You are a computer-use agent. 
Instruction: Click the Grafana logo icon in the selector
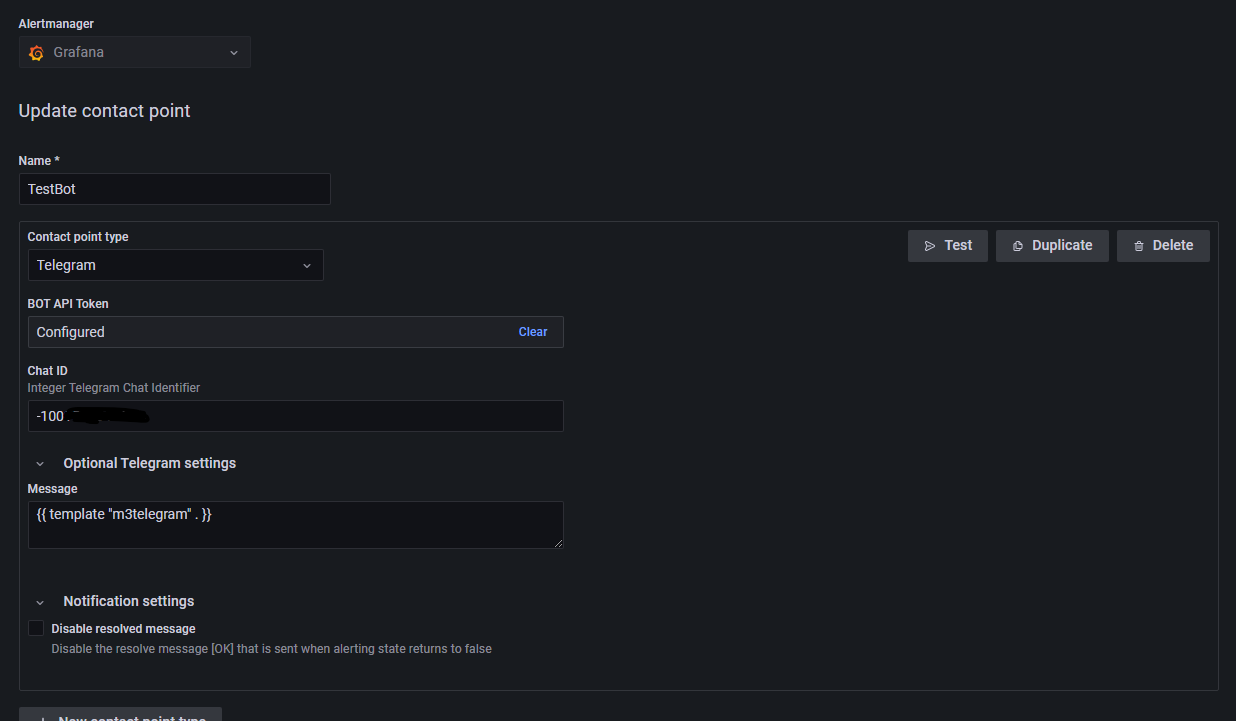coord(37,53)
